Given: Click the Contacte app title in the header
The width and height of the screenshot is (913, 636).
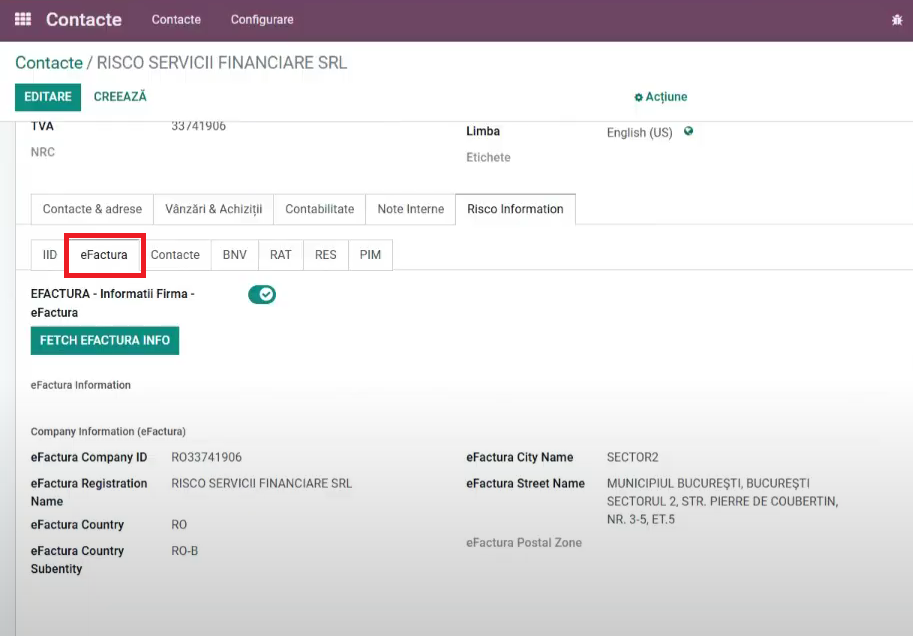Looking at the screenshot, I should (x=84, y=20).
